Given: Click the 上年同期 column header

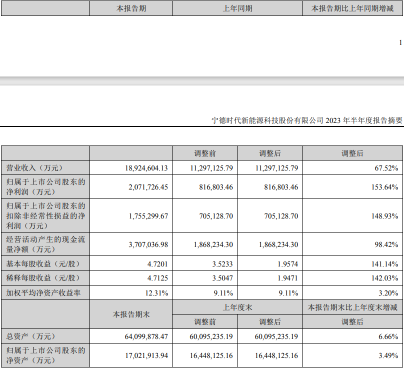Looking at the screenshot, I should 237,8.
